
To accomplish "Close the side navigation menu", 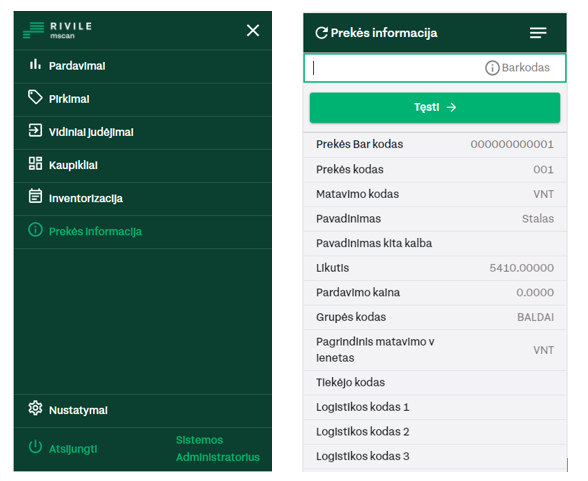I will (x=253, y=30).
